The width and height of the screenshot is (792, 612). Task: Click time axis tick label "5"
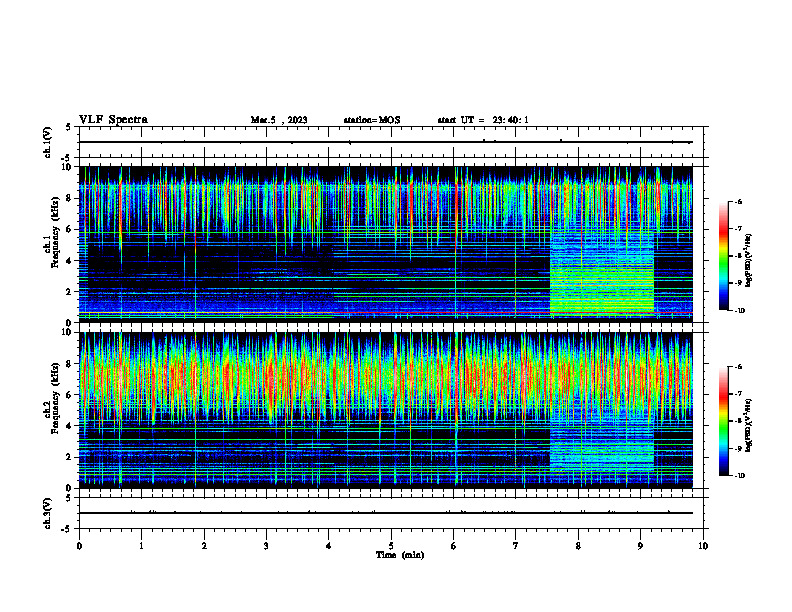(x=391, y=546)
